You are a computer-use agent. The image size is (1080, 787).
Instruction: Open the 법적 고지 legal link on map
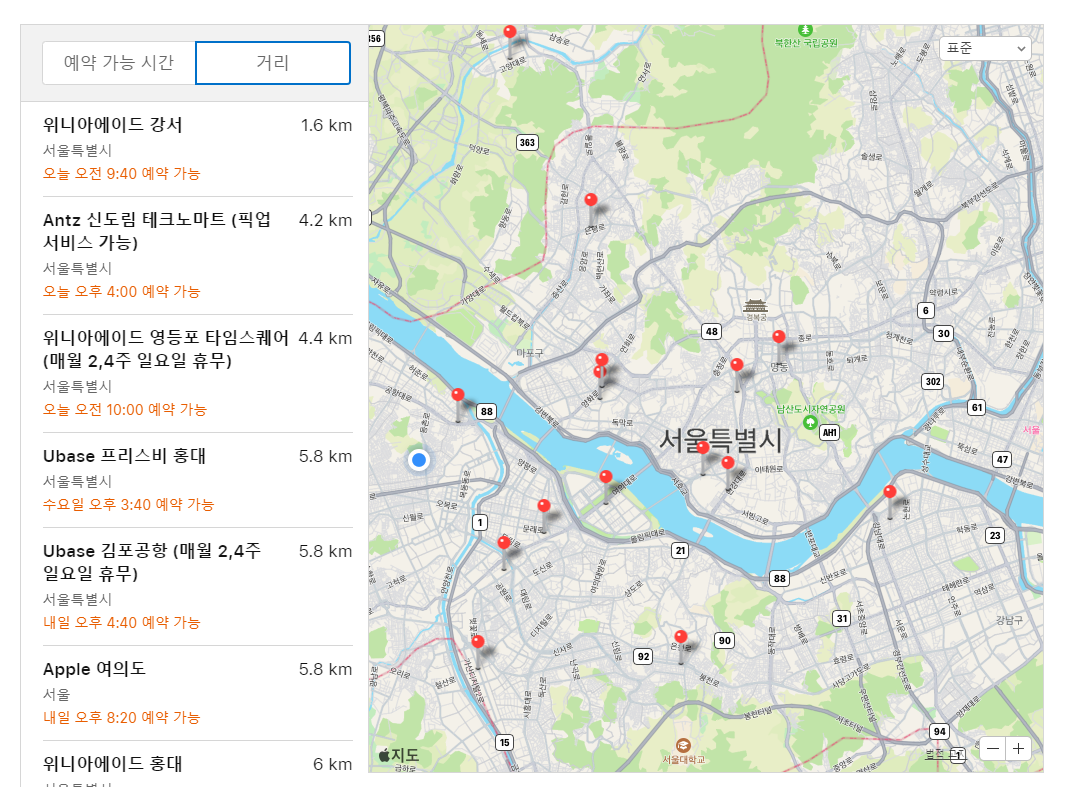point(946,754)
